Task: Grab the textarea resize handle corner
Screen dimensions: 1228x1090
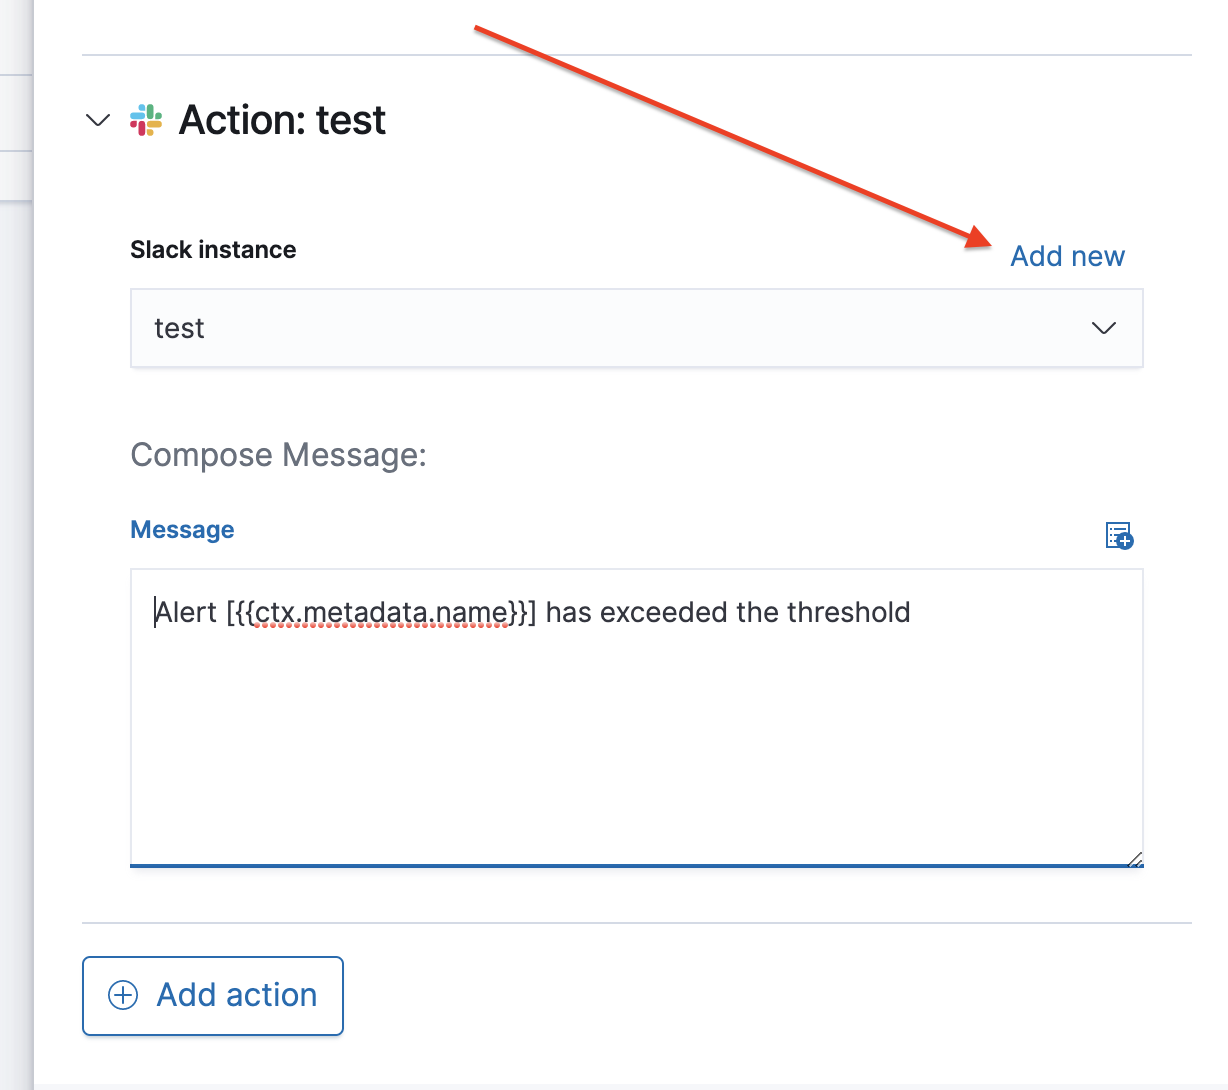Action: pos(1135,859)
